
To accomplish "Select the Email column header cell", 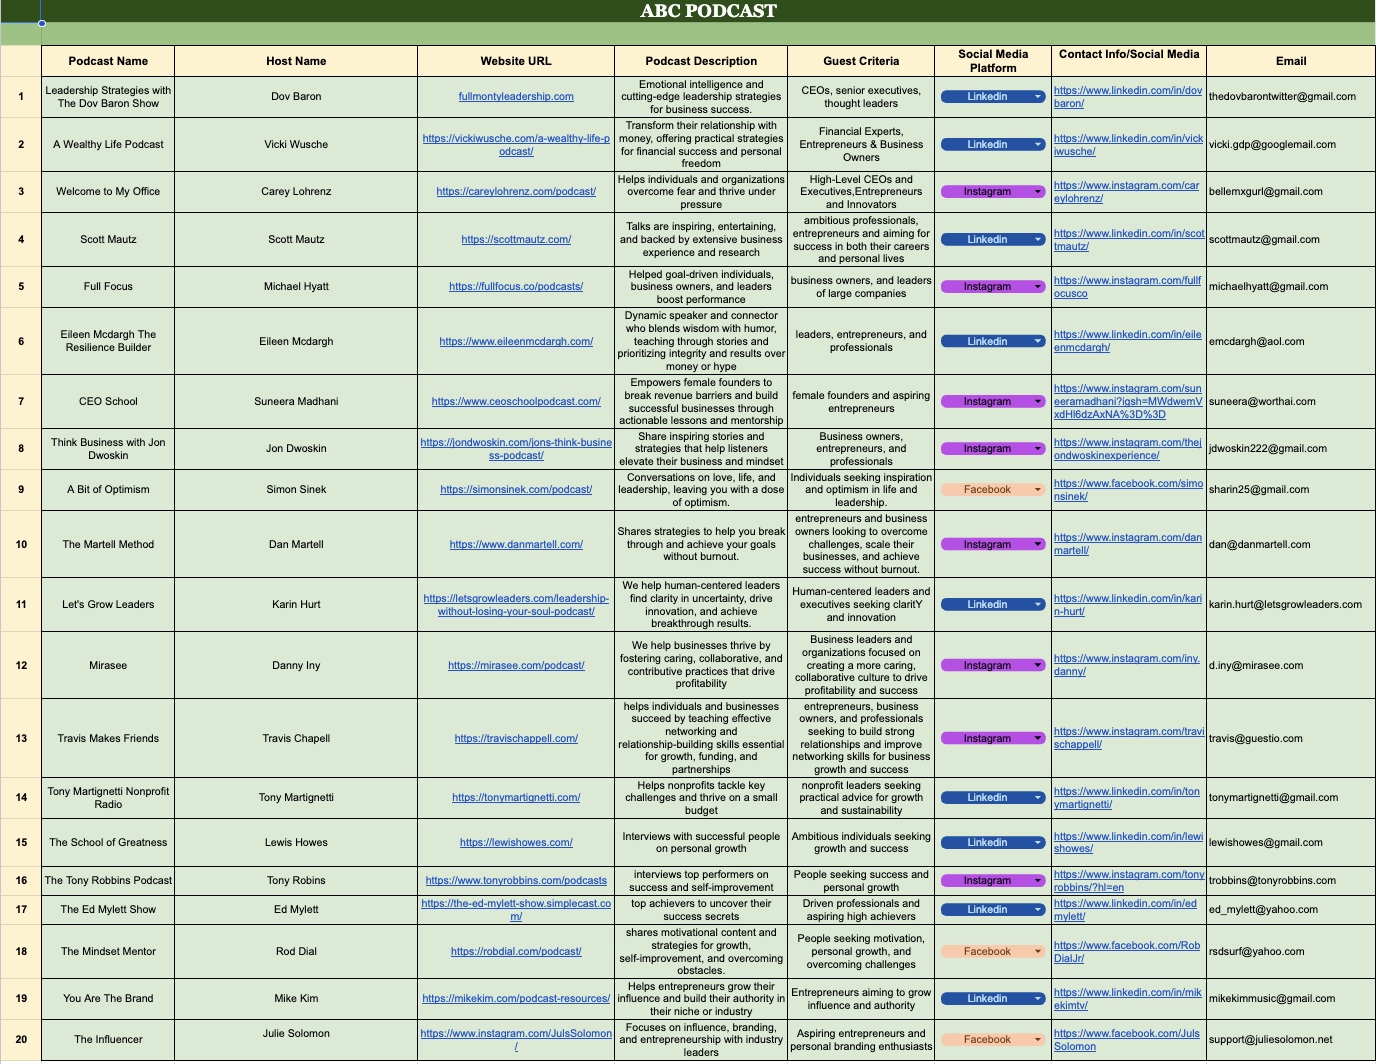I will [1291, 61].
